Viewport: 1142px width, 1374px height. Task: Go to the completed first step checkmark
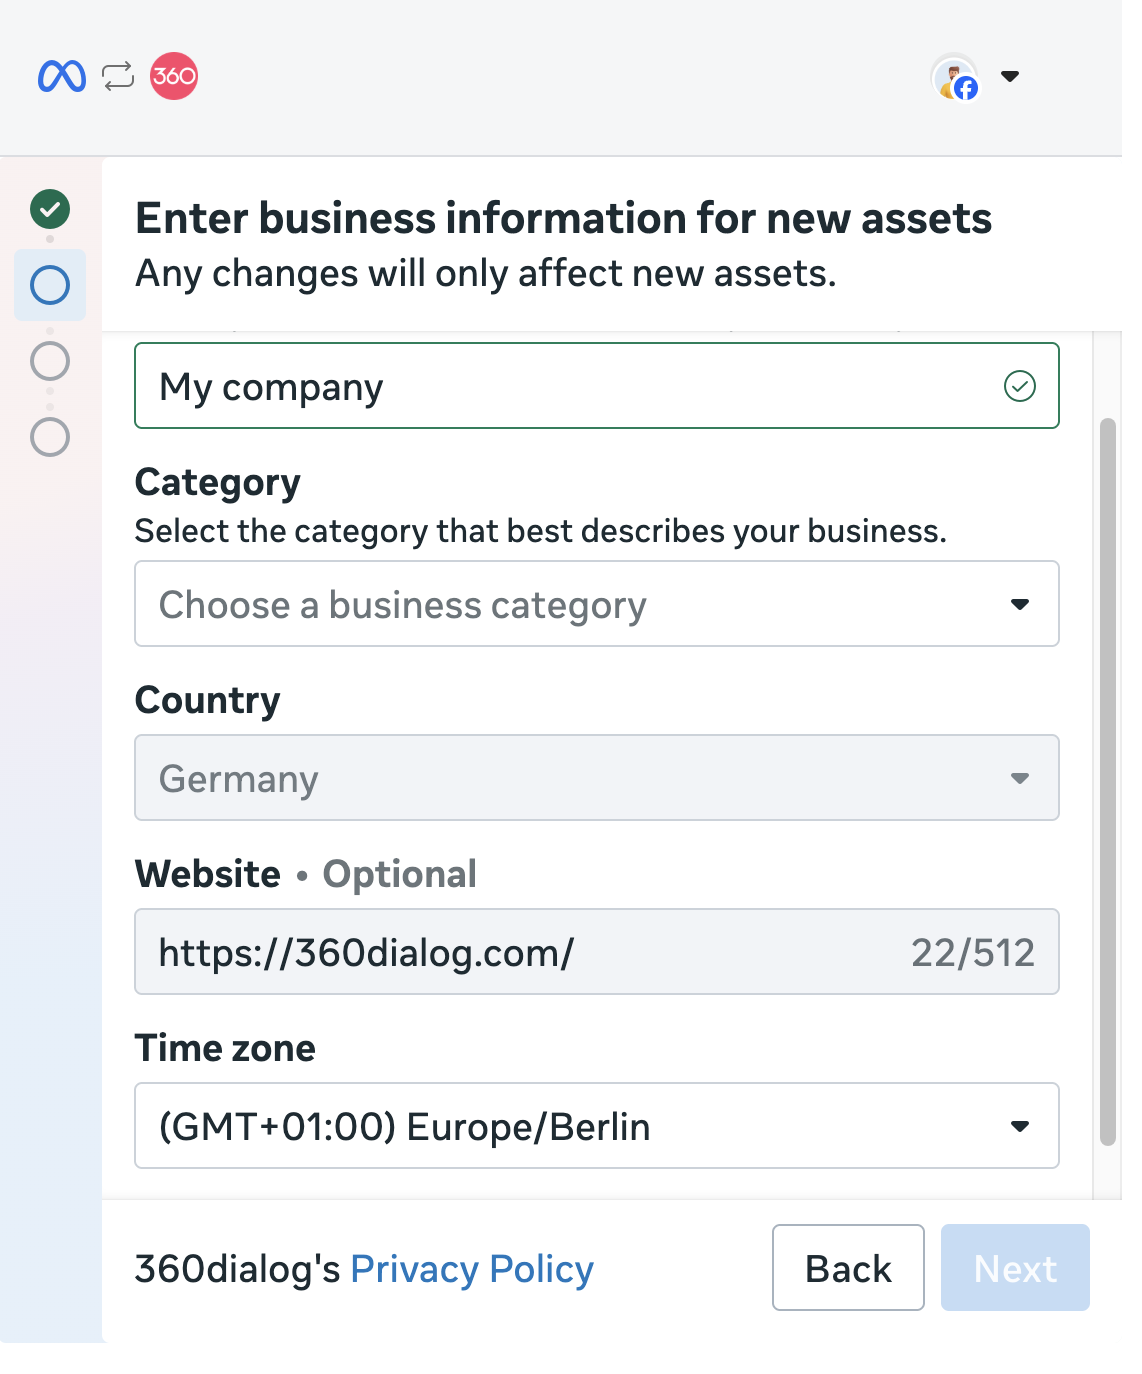(50, 209)
